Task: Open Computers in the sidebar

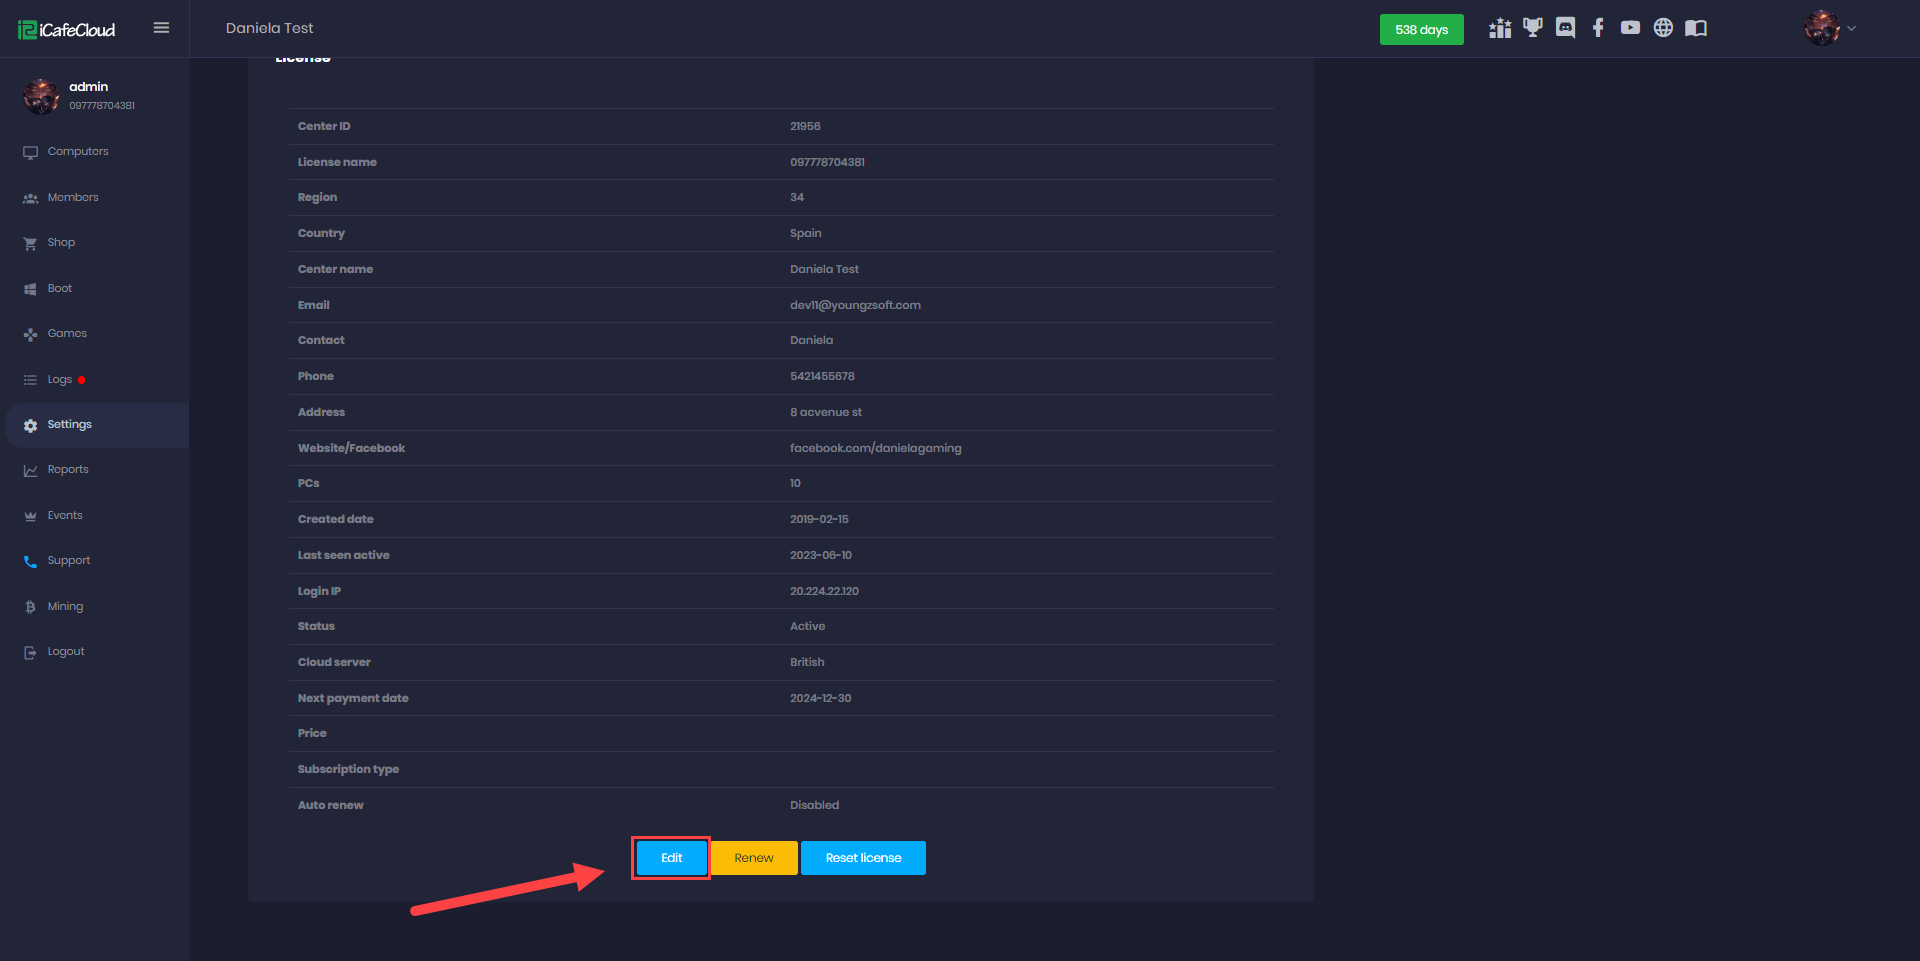Action: click(x=78, y=152)
